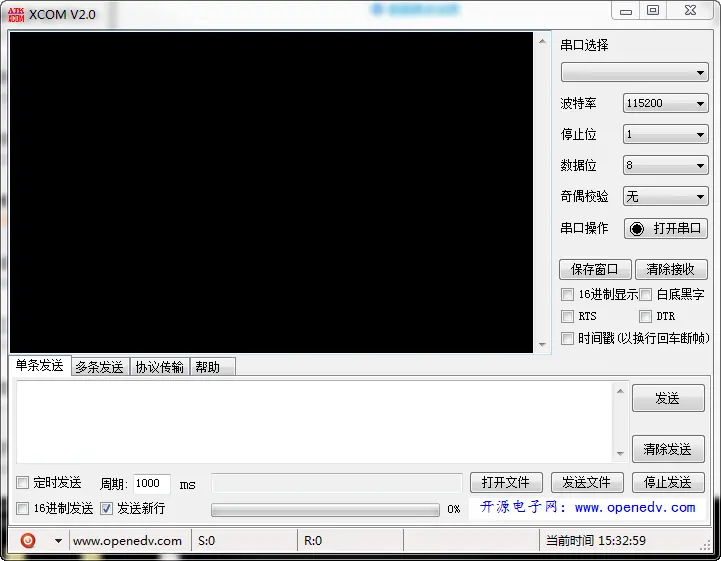The image size is (721, 561).
Task: Click the red circular icon in status bar
Action: pyautogui.click(x=28, y=540)
